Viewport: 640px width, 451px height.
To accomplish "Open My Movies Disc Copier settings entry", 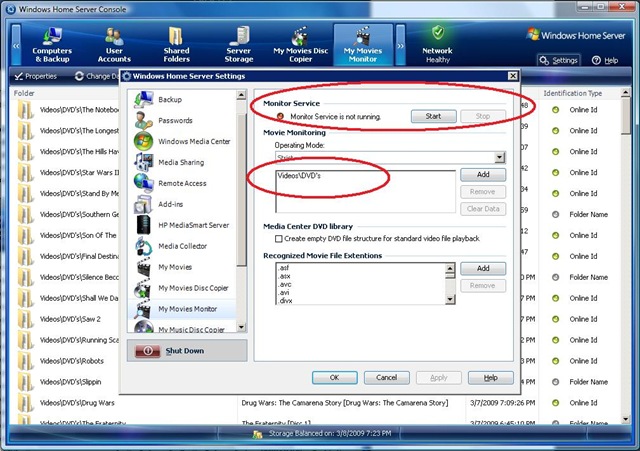I will click(182, 288).
